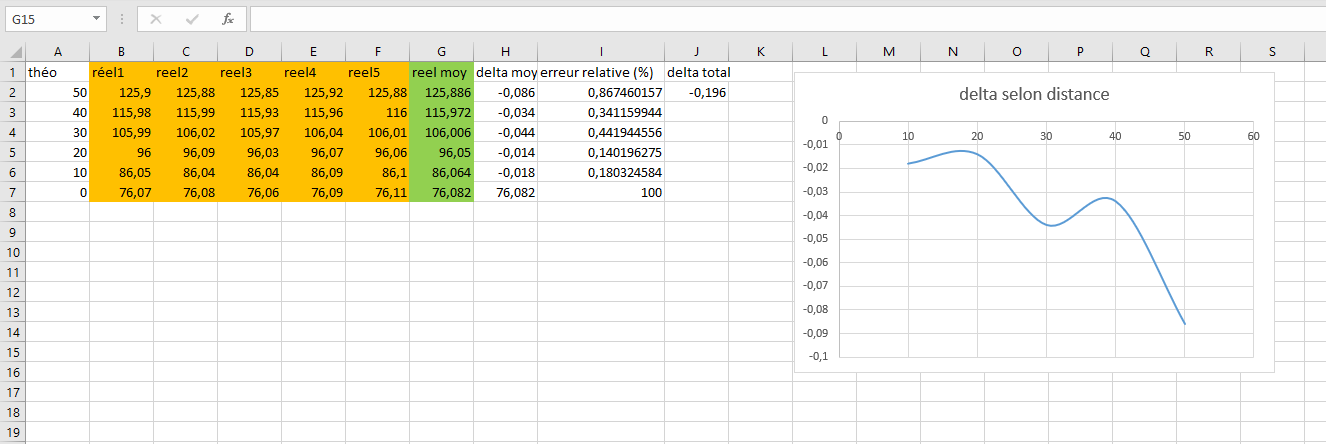Select the cell with value 106,006
This screenshot has width=1326, height=444.
441,132
